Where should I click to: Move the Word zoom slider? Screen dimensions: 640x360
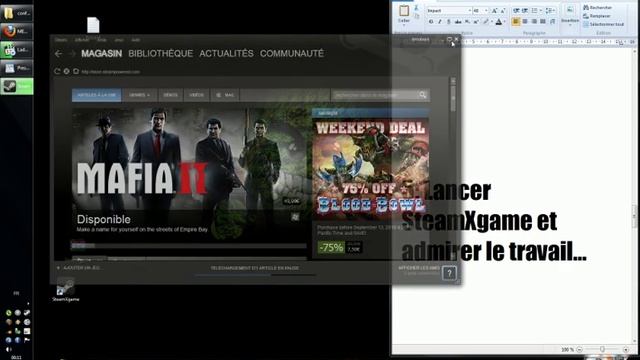[x=602, y=349]
